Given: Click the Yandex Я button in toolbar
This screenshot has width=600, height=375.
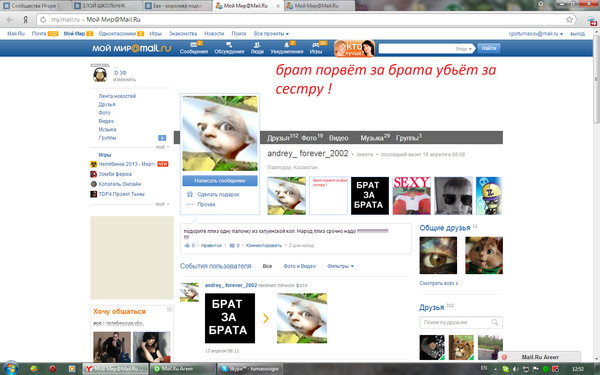Looking at the screenshot, I should coord(25,20).
